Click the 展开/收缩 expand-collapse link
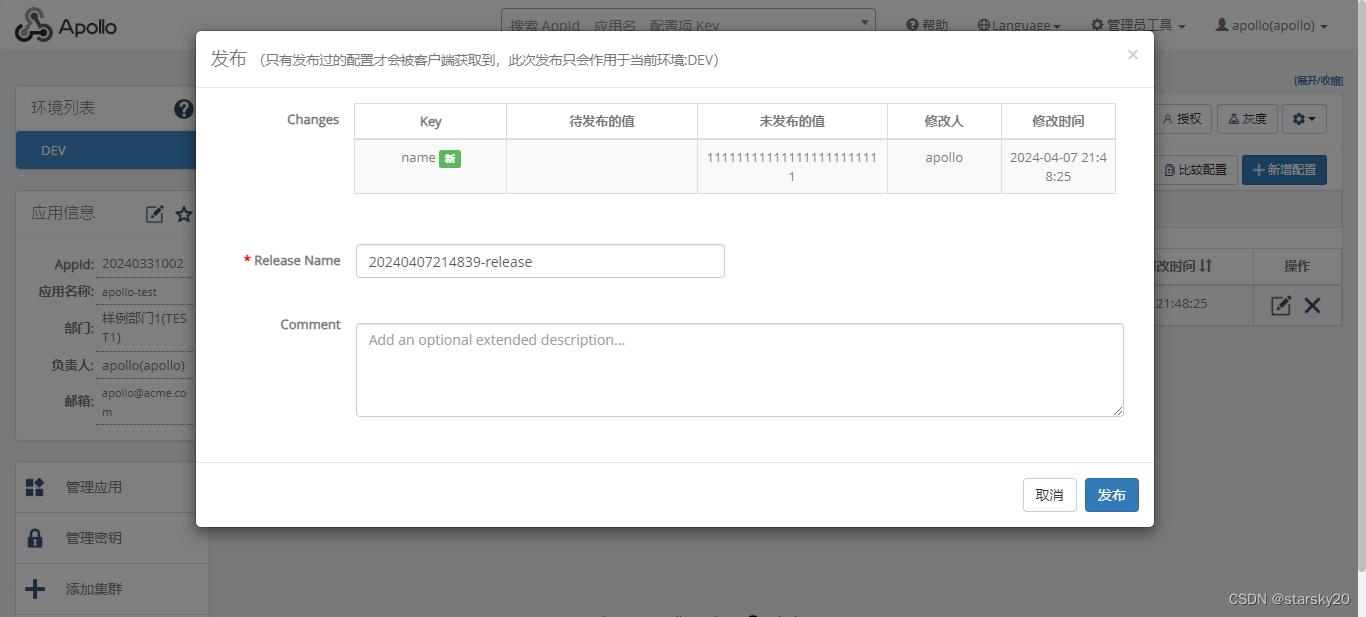 1319,81
